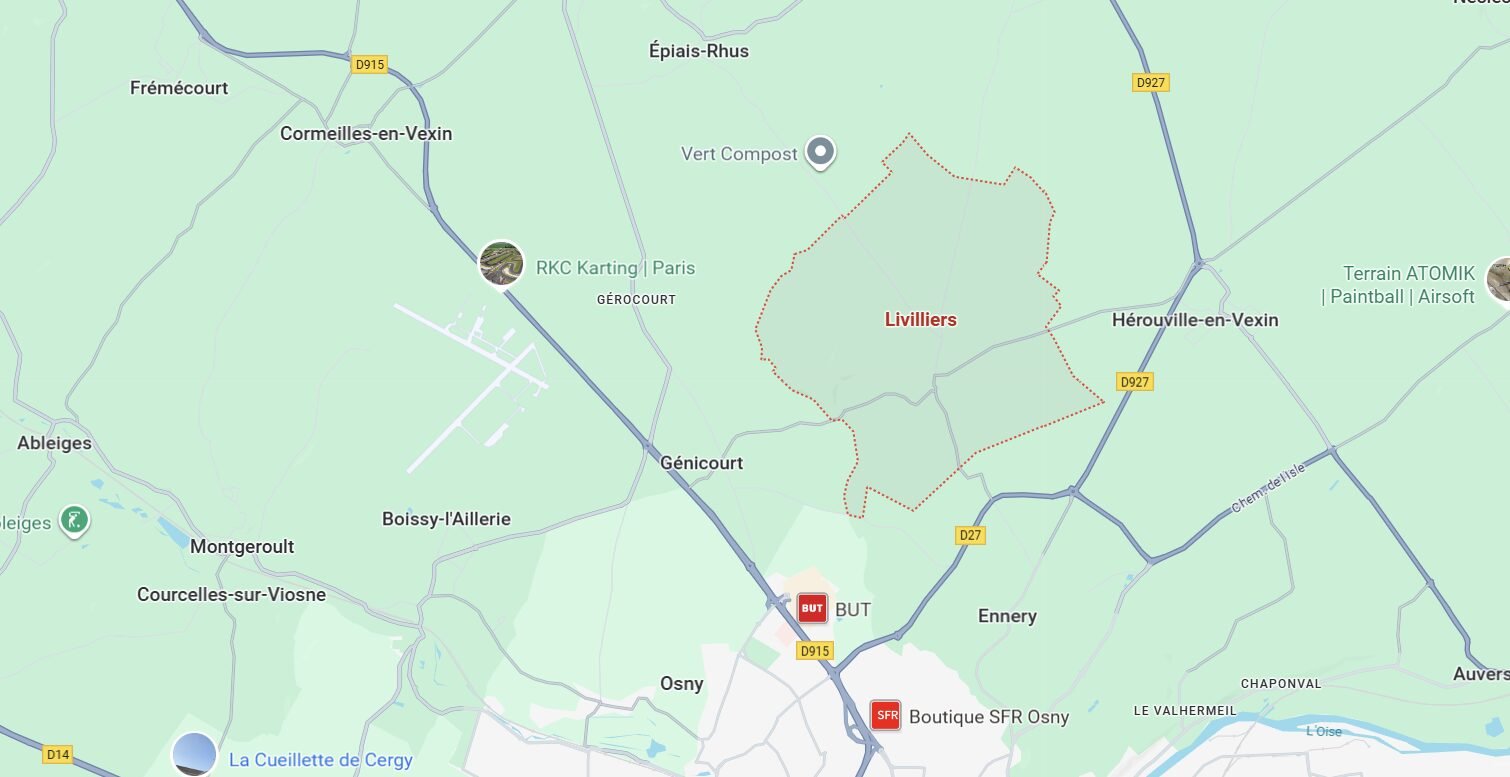
Task: Select the Boissy-l'Aillerie label
Action: pyautogui.click(x=446, y=519)
